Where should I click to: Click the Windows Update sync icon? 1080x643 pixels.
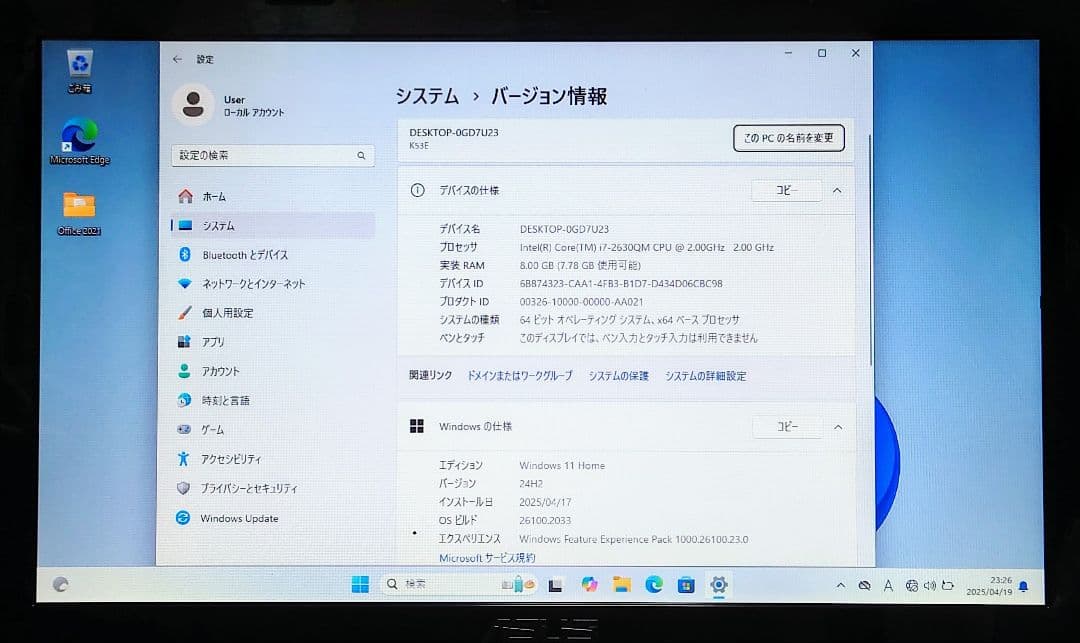point(183,518)
